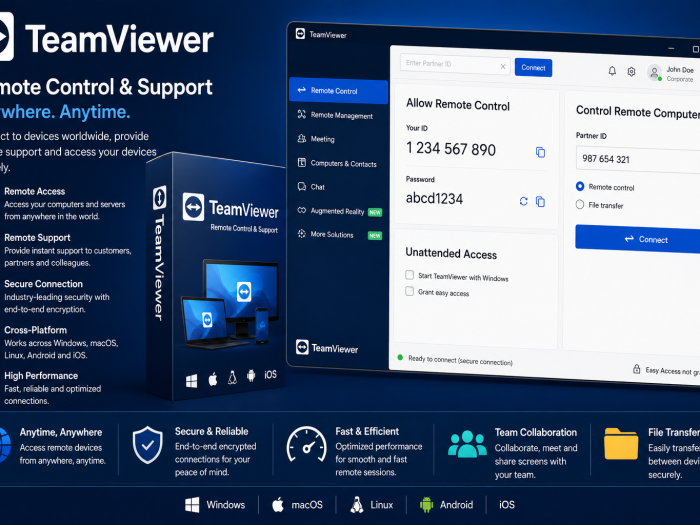Click the Easy Access lock icon
This screenshot has width=700, height=525.
pos(637,369)
